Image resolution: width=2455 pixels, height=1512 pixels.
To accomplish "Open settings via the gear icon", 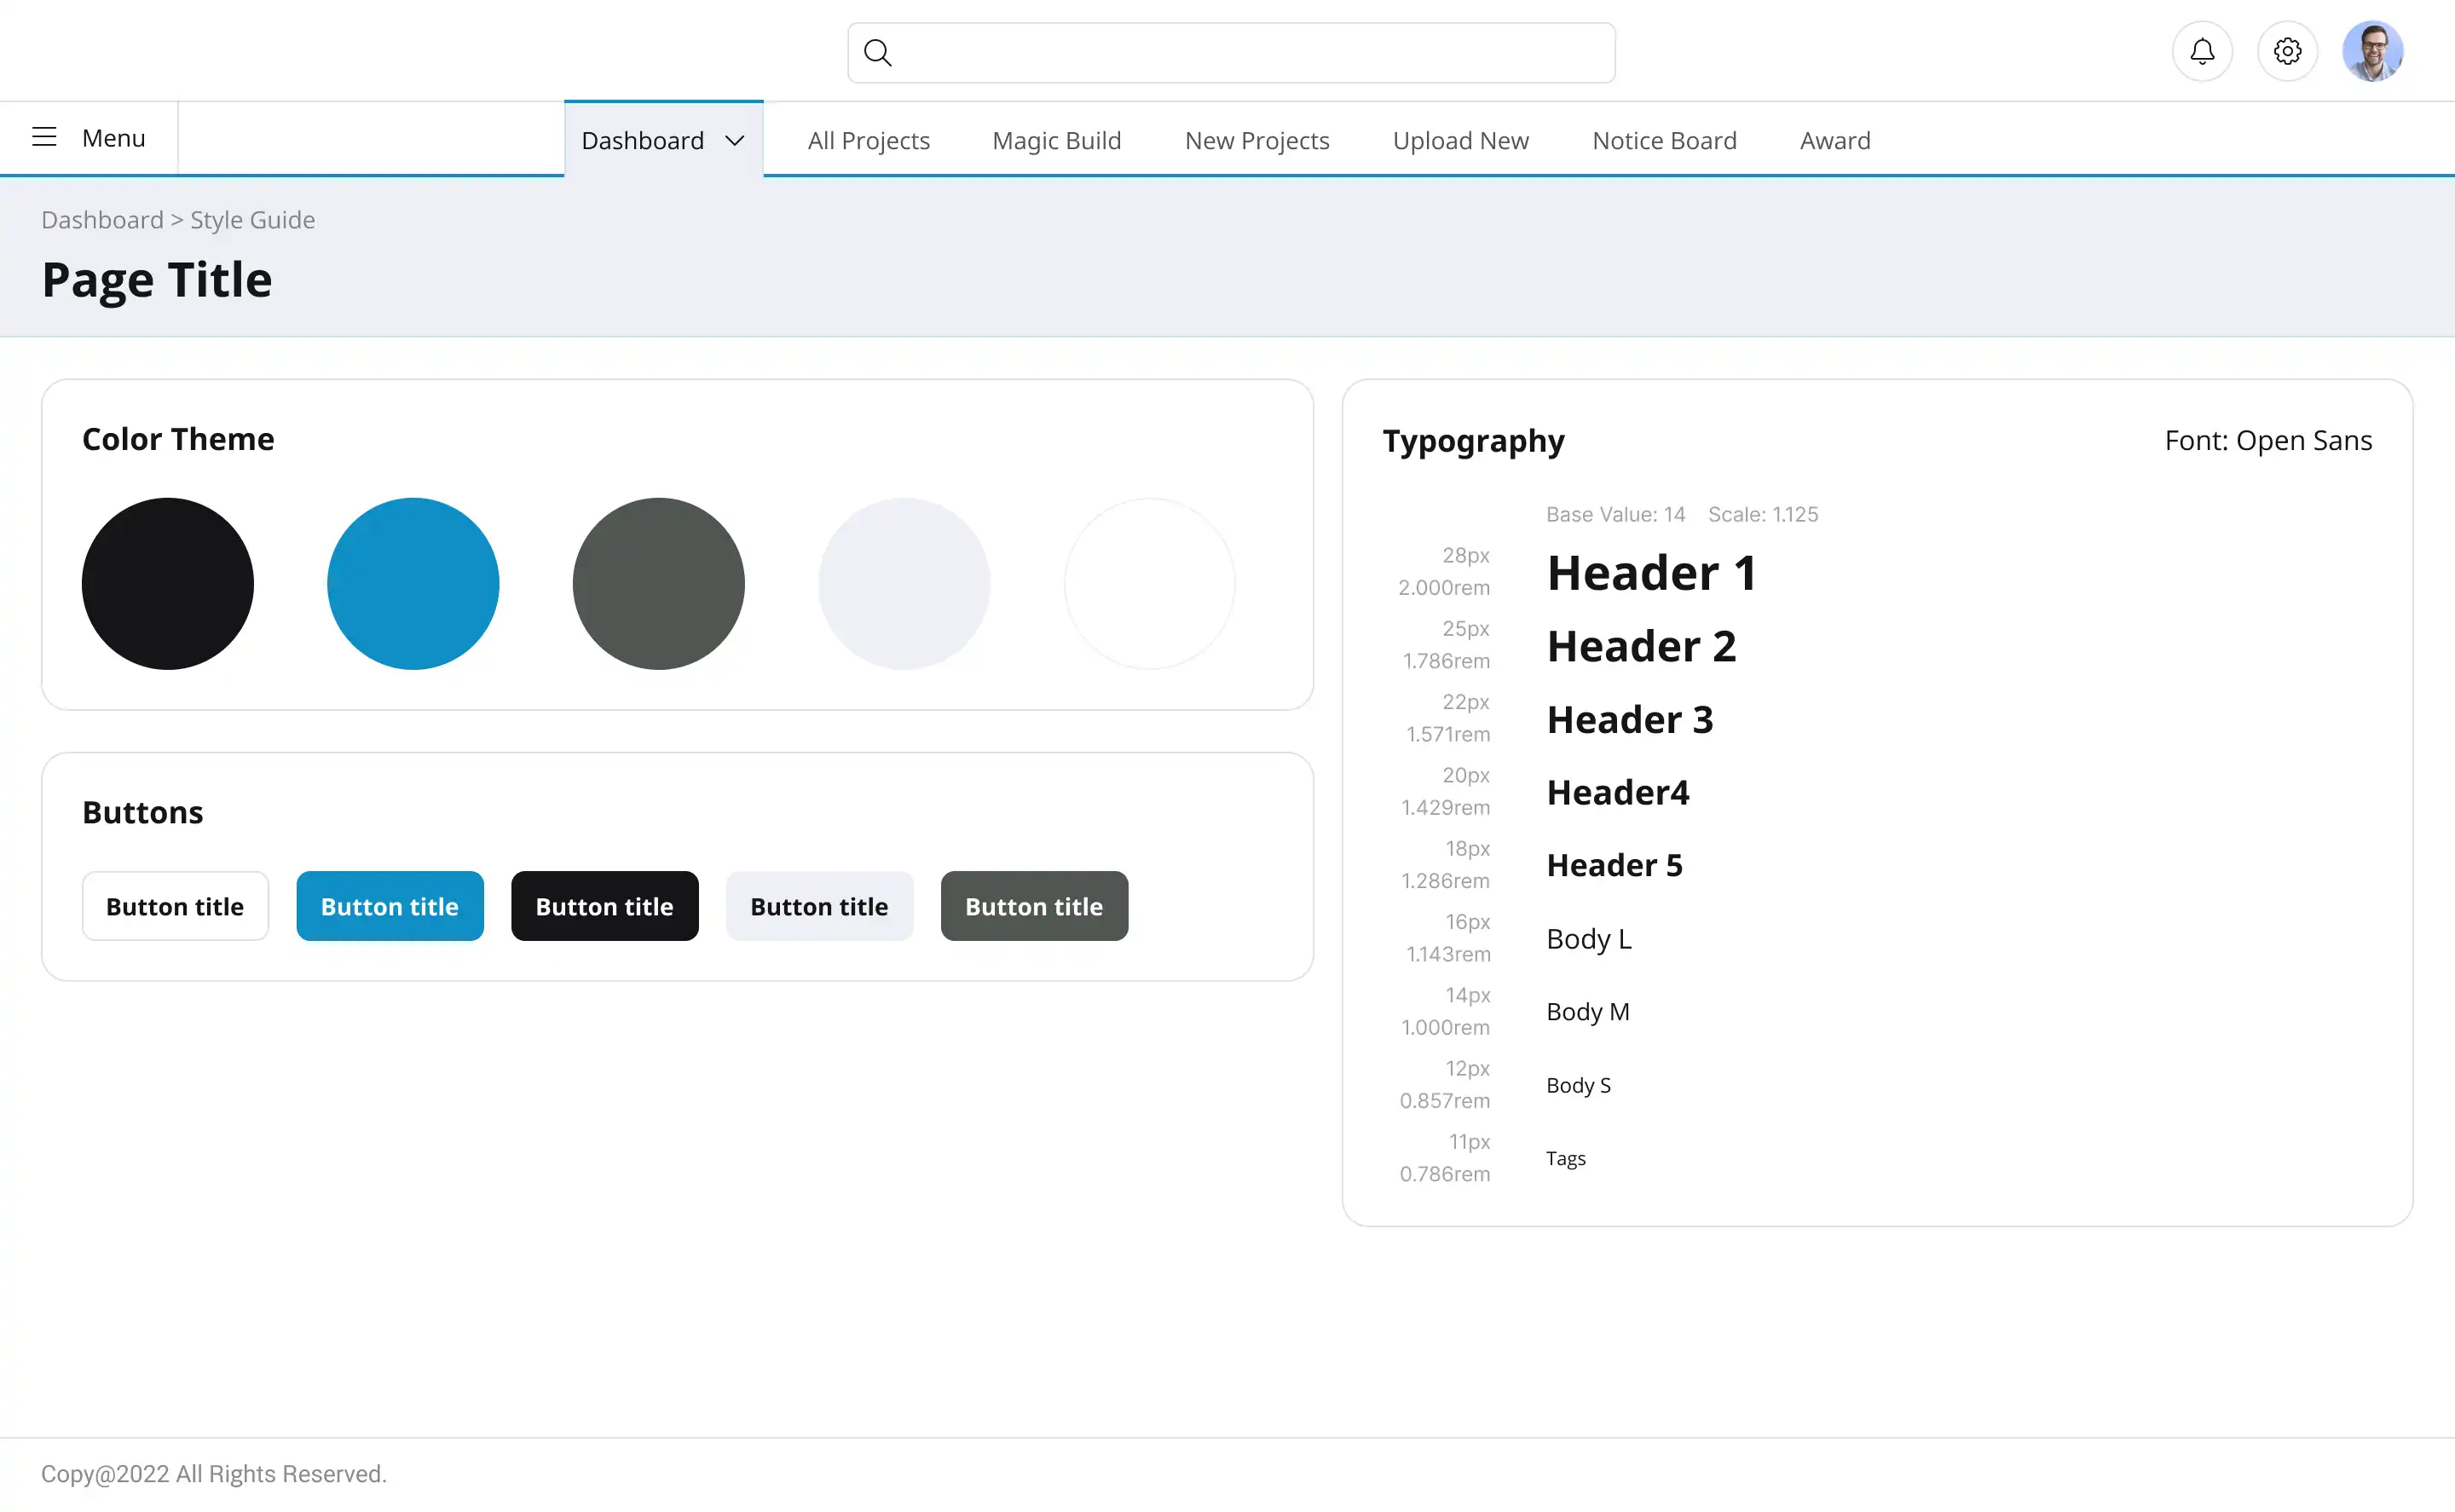I will 2287,51.
